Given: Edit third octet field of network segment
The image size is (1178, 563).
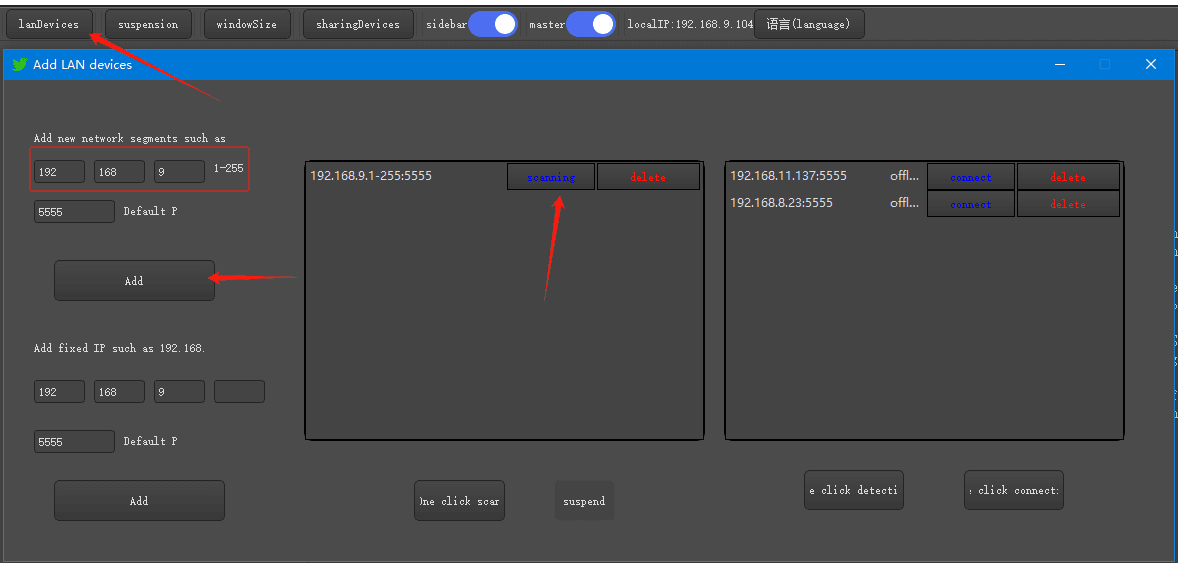Looking at the screenshot, I should 180,171.
